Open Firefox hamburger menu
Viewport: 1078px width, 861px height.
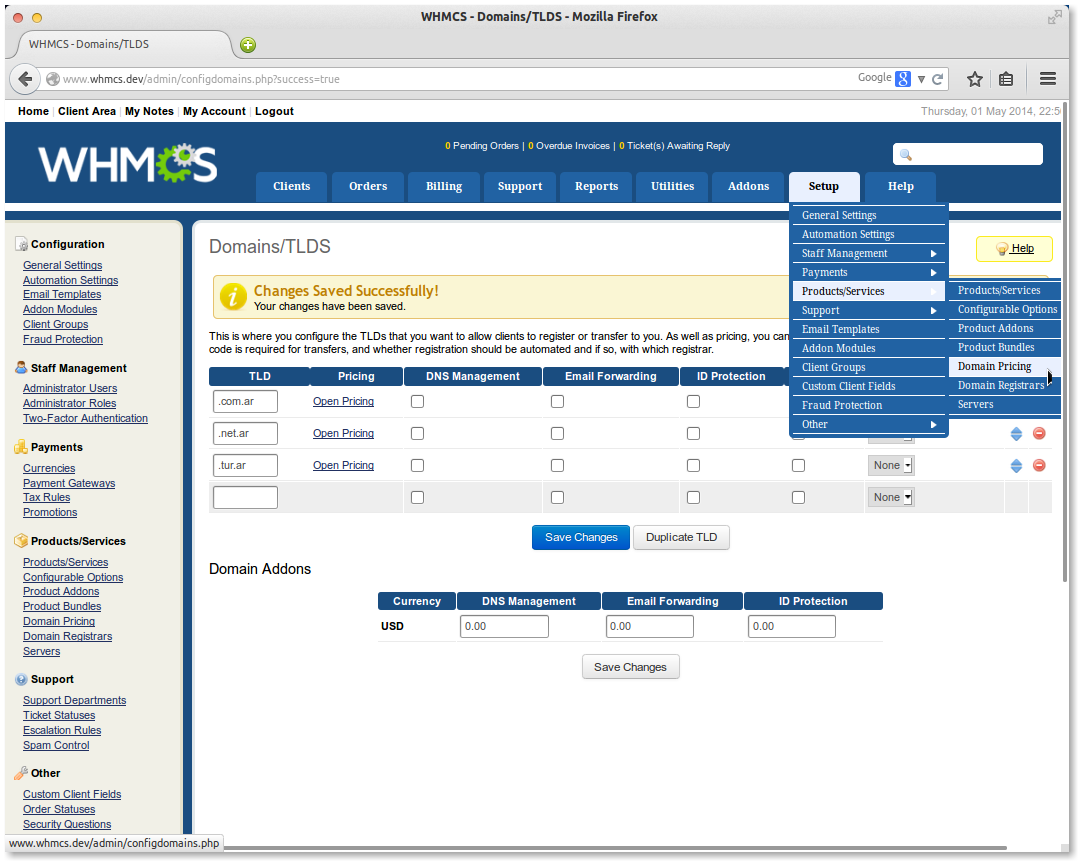(1048, 79)
